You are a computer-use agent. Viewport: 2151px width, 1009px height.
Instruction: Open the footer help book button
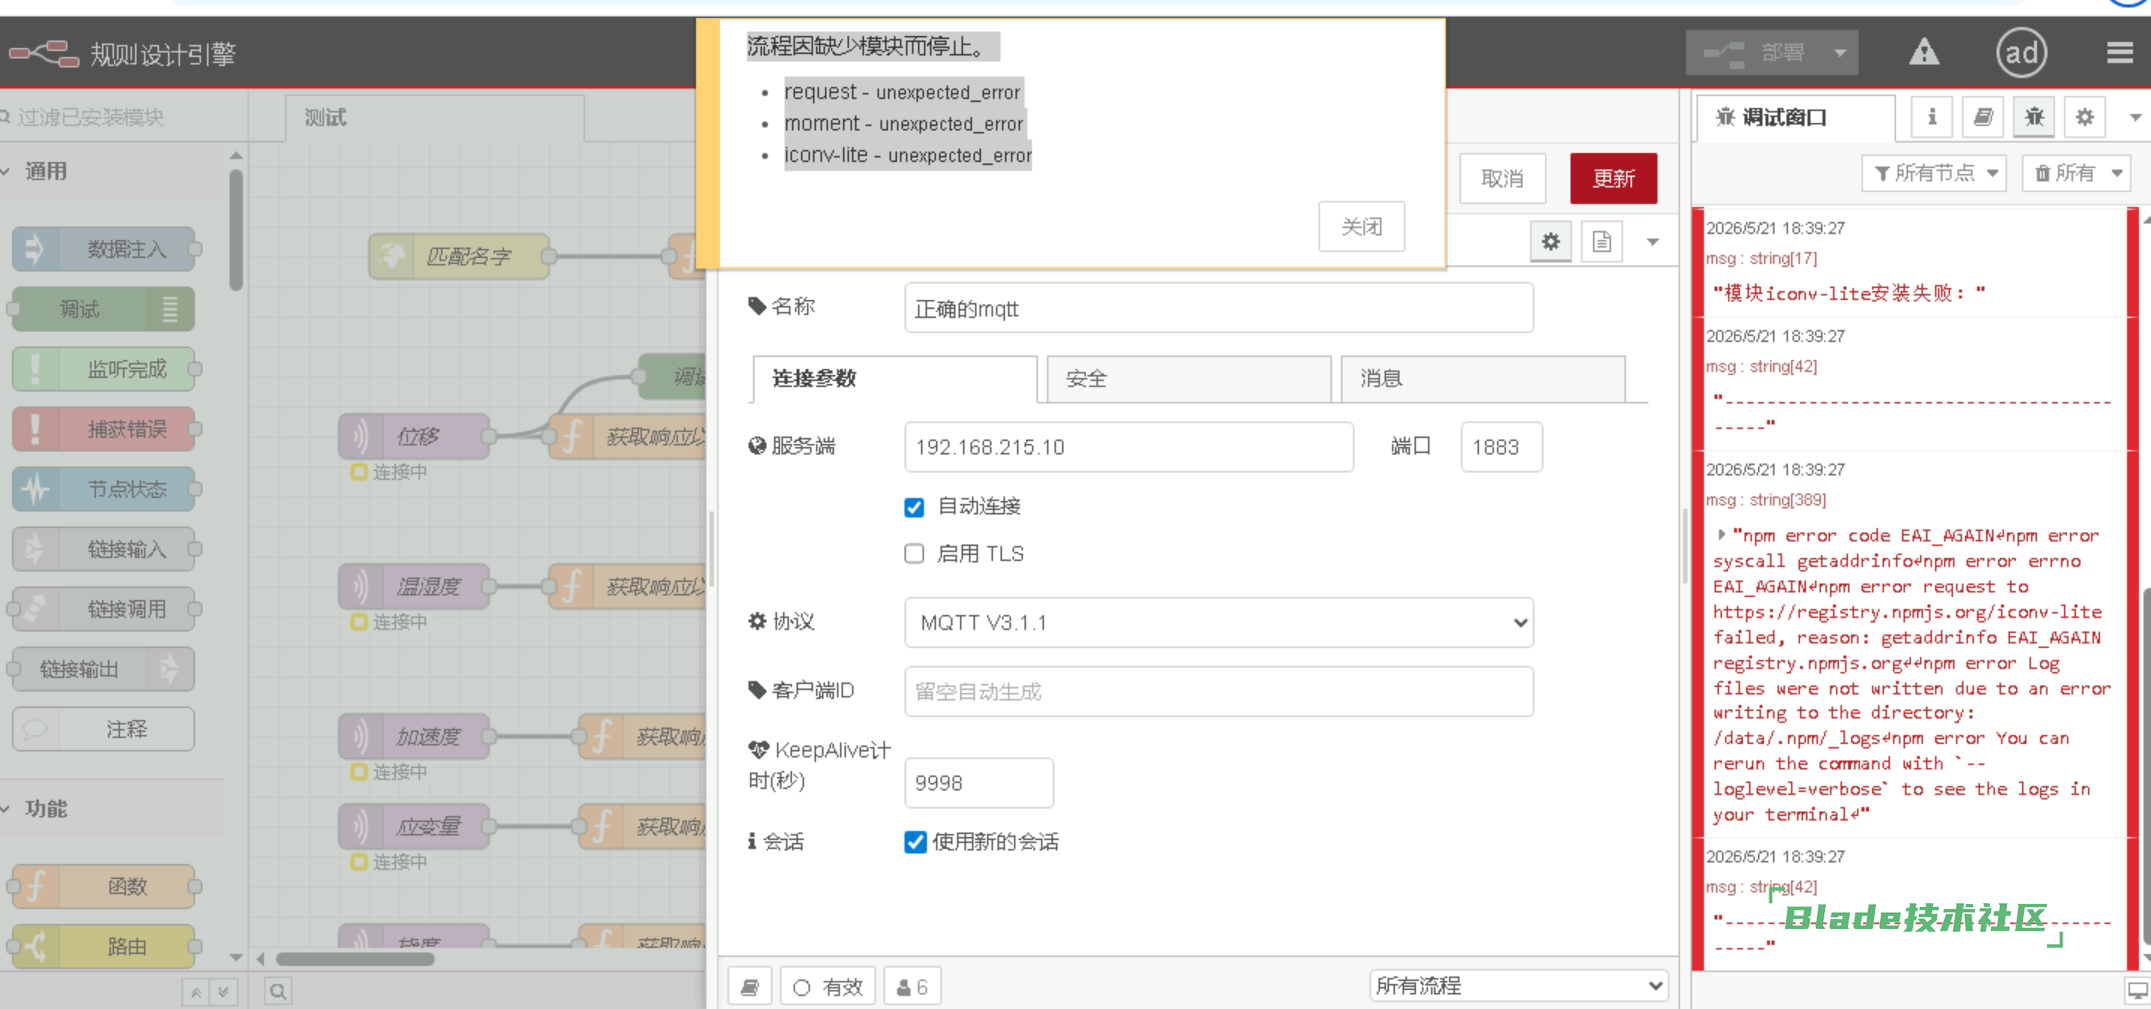[x=750, y=987]
